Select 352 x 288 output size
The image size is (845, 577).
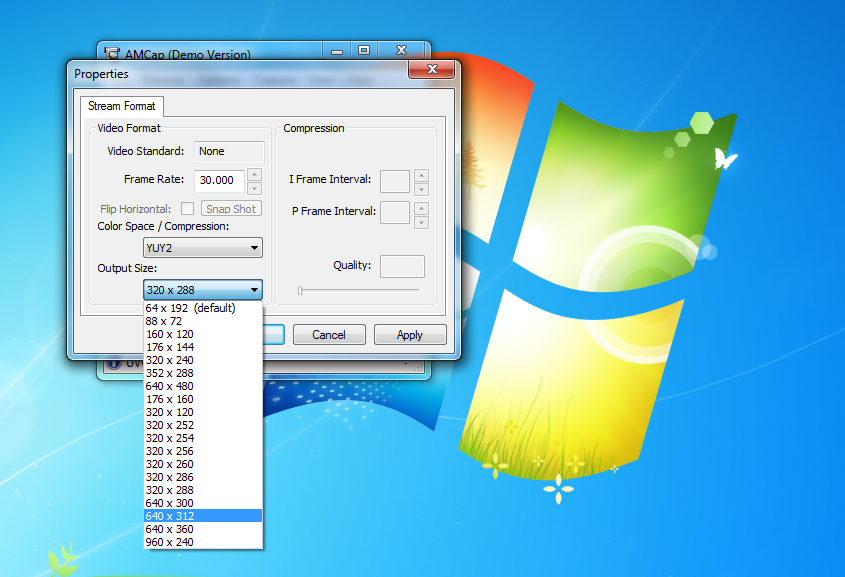pos(203,373)
